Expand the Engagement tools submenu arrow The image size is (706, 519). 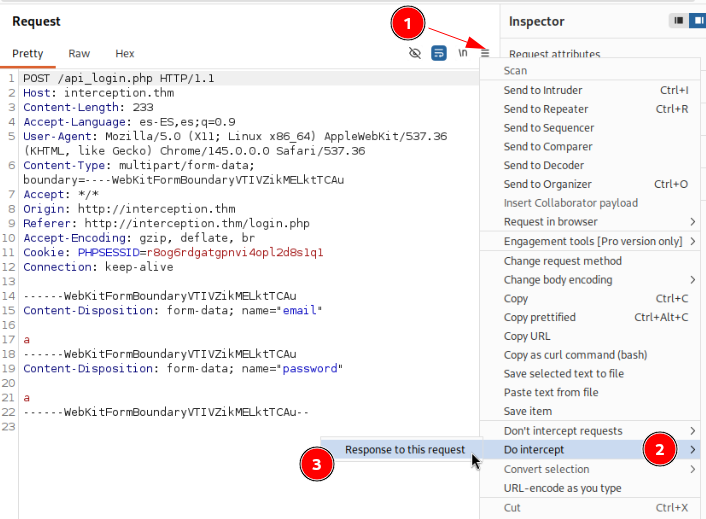point(692,241)
